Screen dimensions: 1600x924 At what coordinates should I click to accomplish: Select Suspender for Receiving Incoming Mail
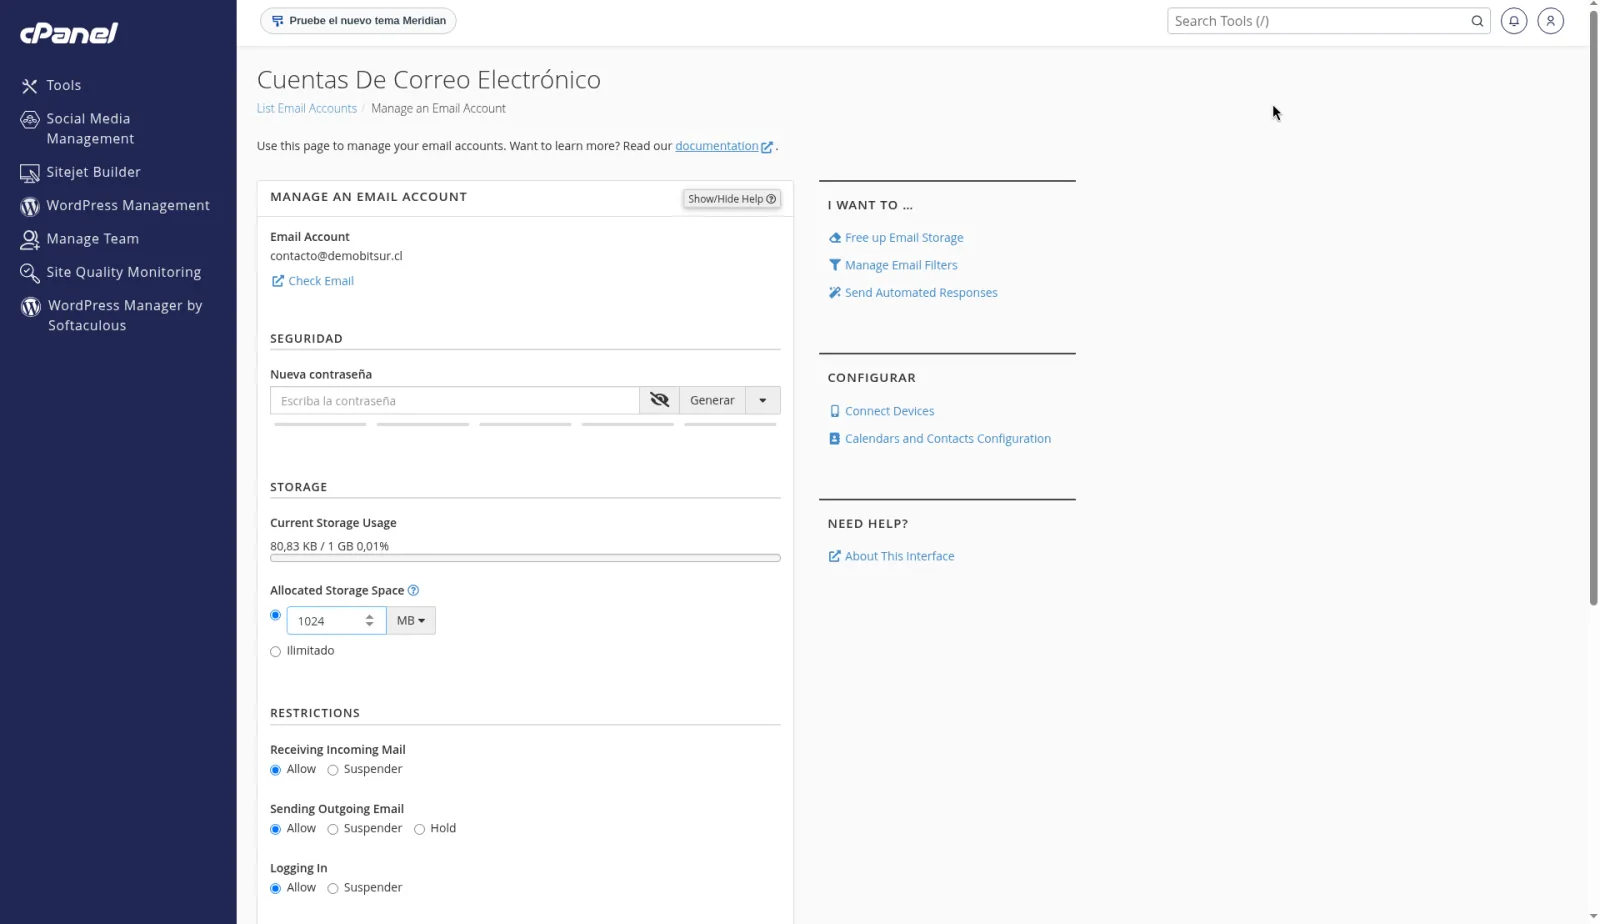(x=333, y=770)
